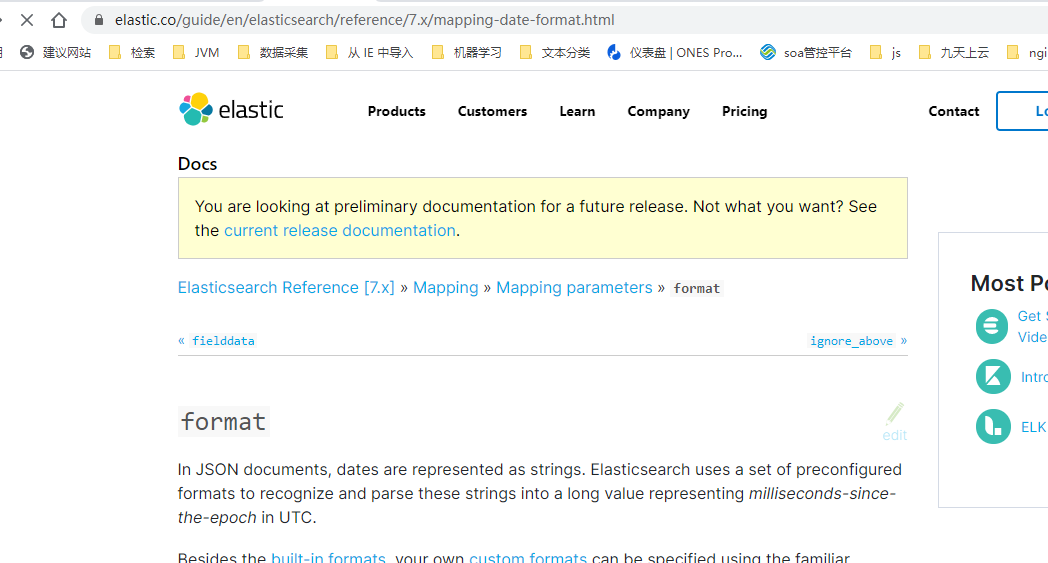The image size is (1048, 563).
Task: Open the 从 IE 中导入 bookmark folder
Action: point(369,52)
